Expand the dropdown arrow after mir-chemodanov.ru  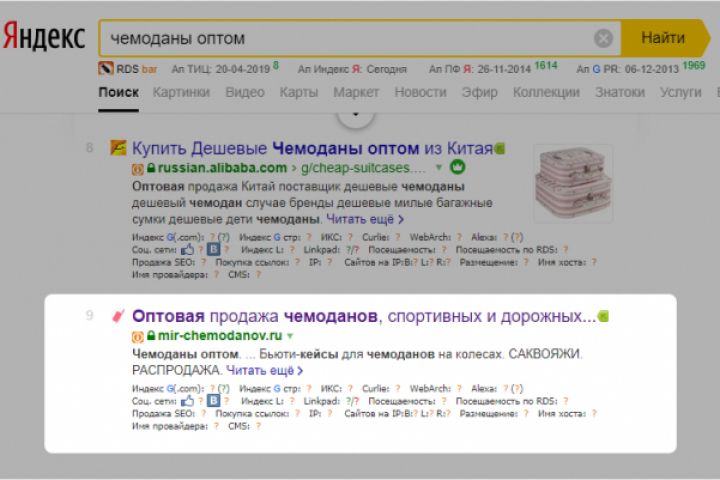point(290,336)
